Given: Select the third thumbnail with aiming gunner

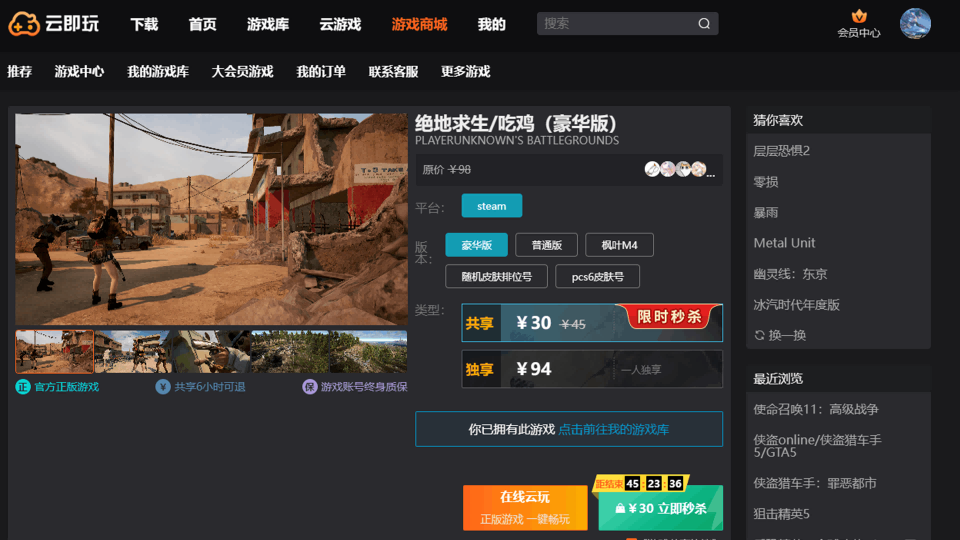Looking at the screenshot, I should tap(211, 352).
